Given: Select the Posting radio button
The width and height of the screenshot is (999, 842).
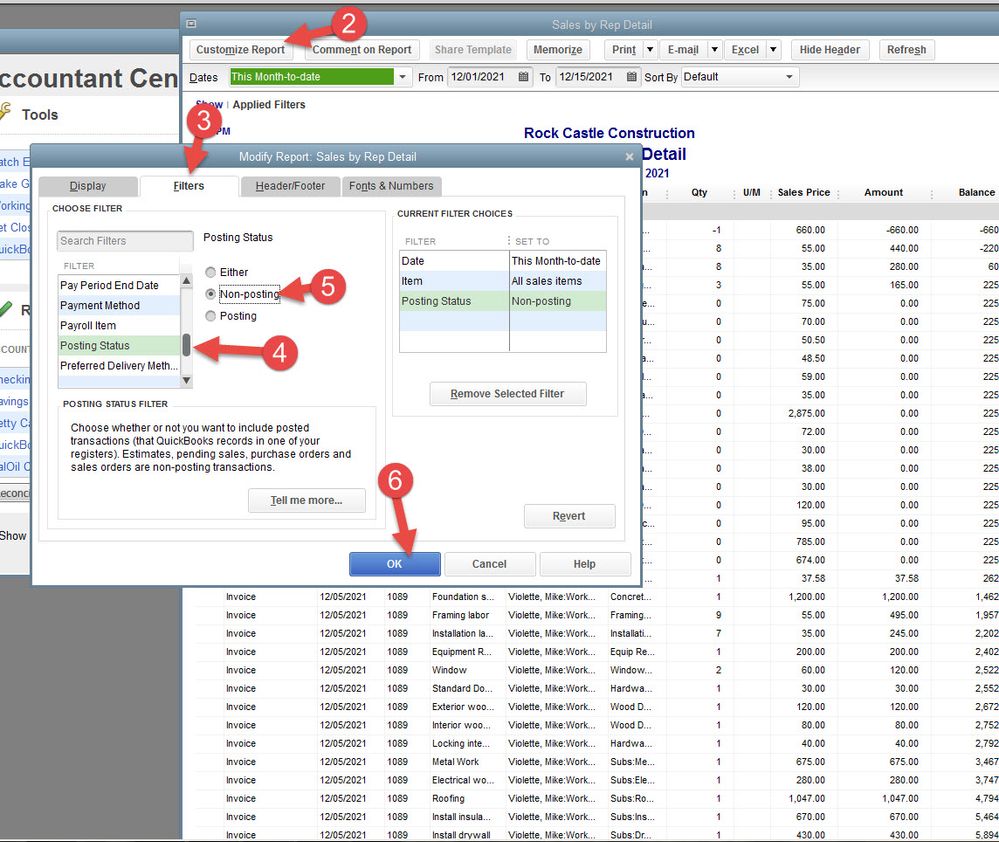Looking at the screenshot, I should point(210,316).
